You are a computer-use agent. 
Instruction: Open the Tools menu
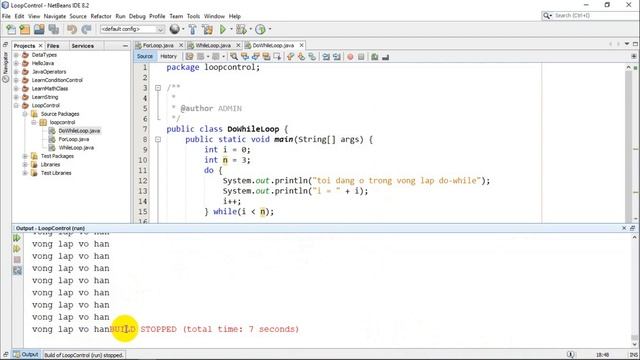click(193, 16)
